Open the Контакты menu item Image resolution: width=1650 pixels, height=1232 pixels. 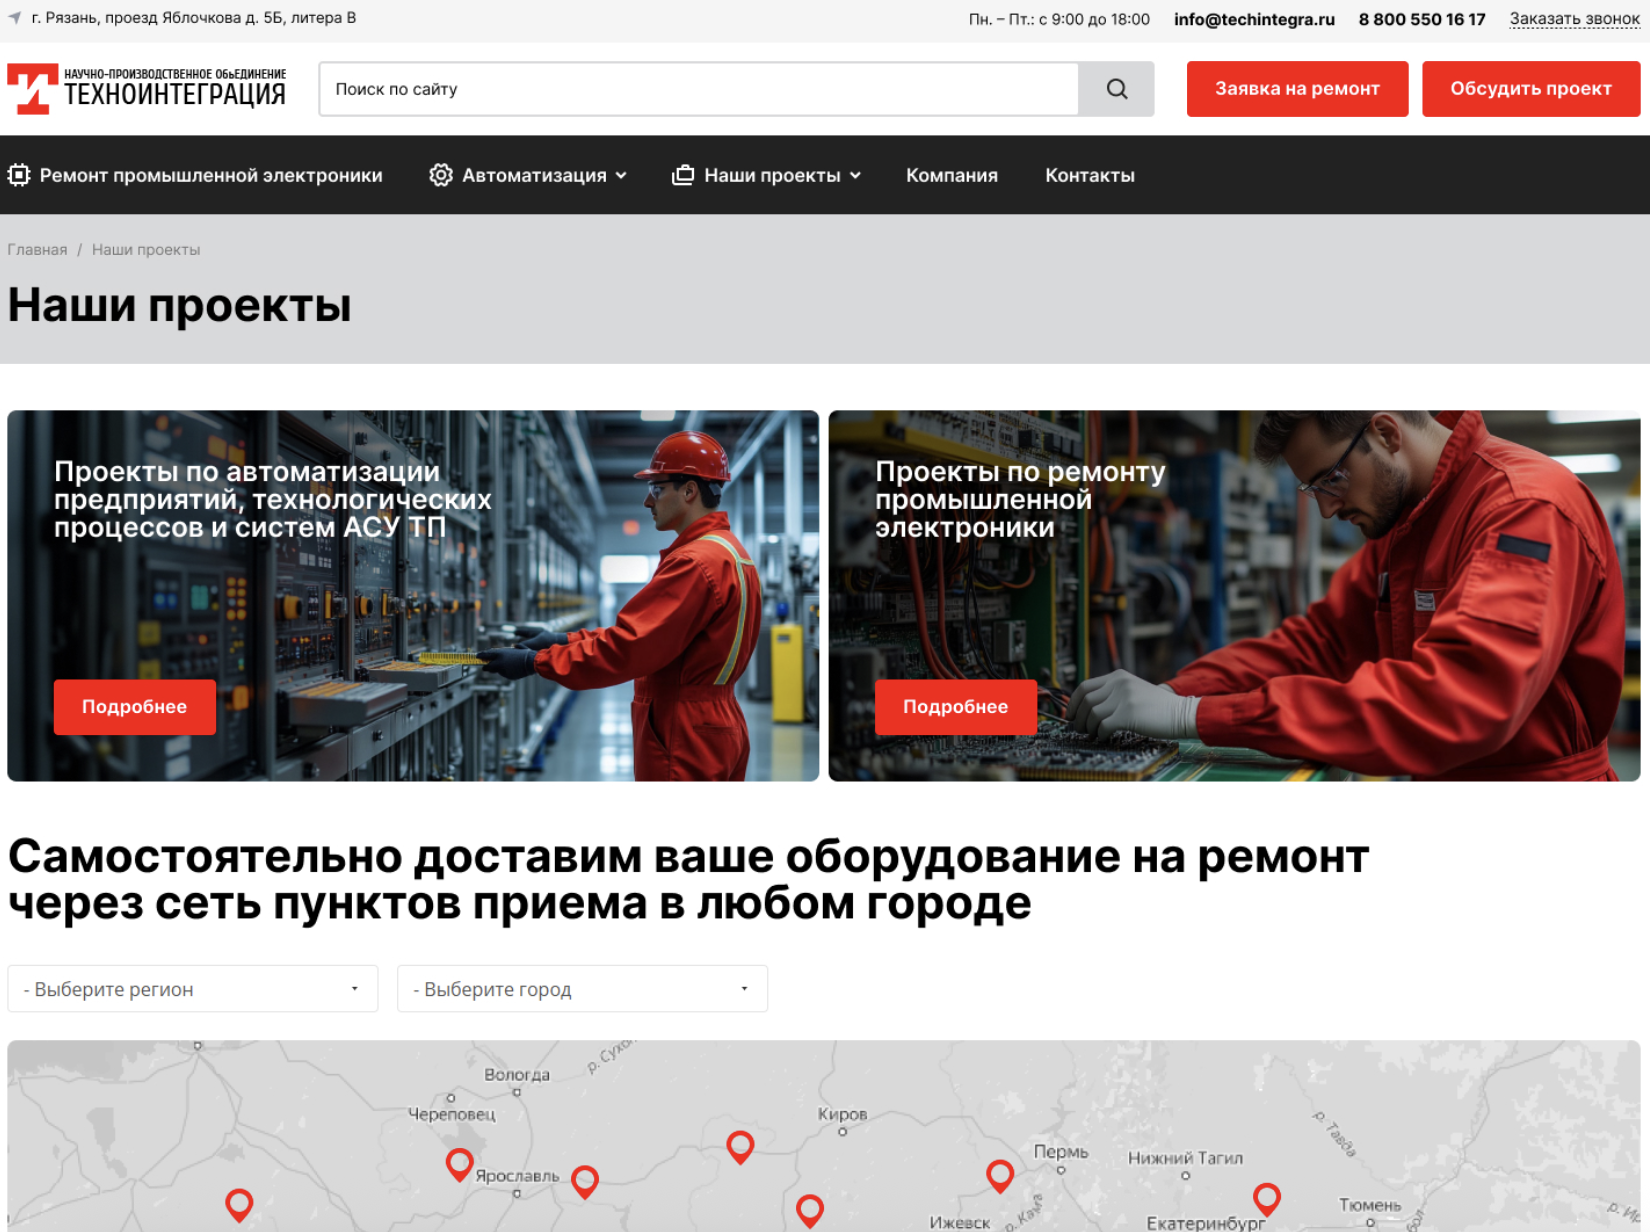point(1090,175)
